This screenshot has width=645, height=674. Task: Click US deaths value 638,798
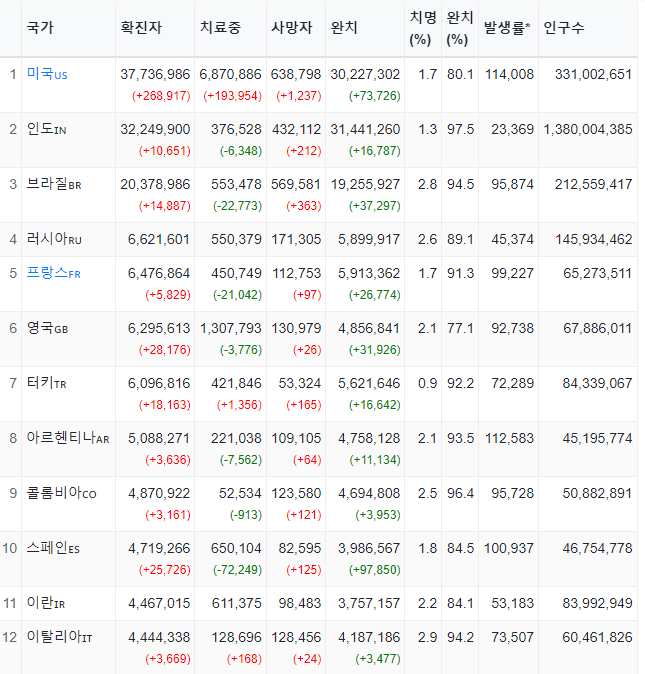pyautogui.click(x=296, y=74)
